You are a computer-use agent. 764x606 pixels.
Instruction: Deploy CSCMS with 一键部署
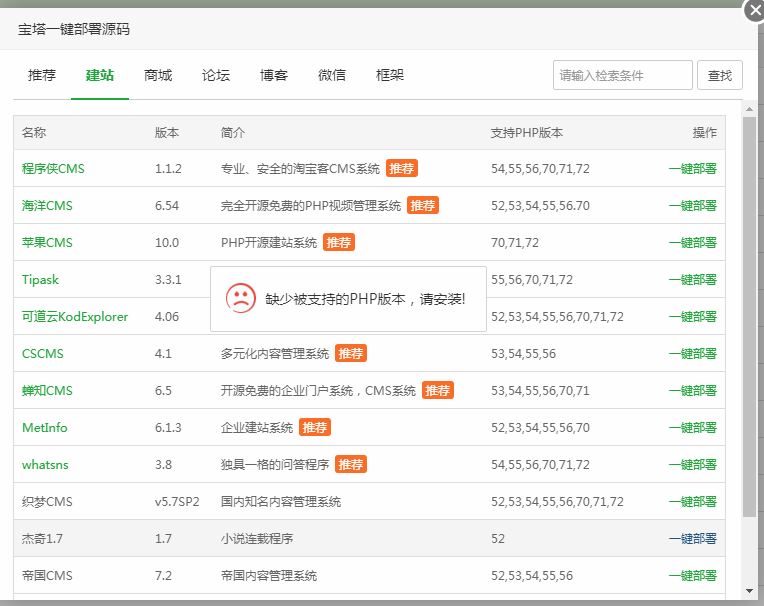692,354
